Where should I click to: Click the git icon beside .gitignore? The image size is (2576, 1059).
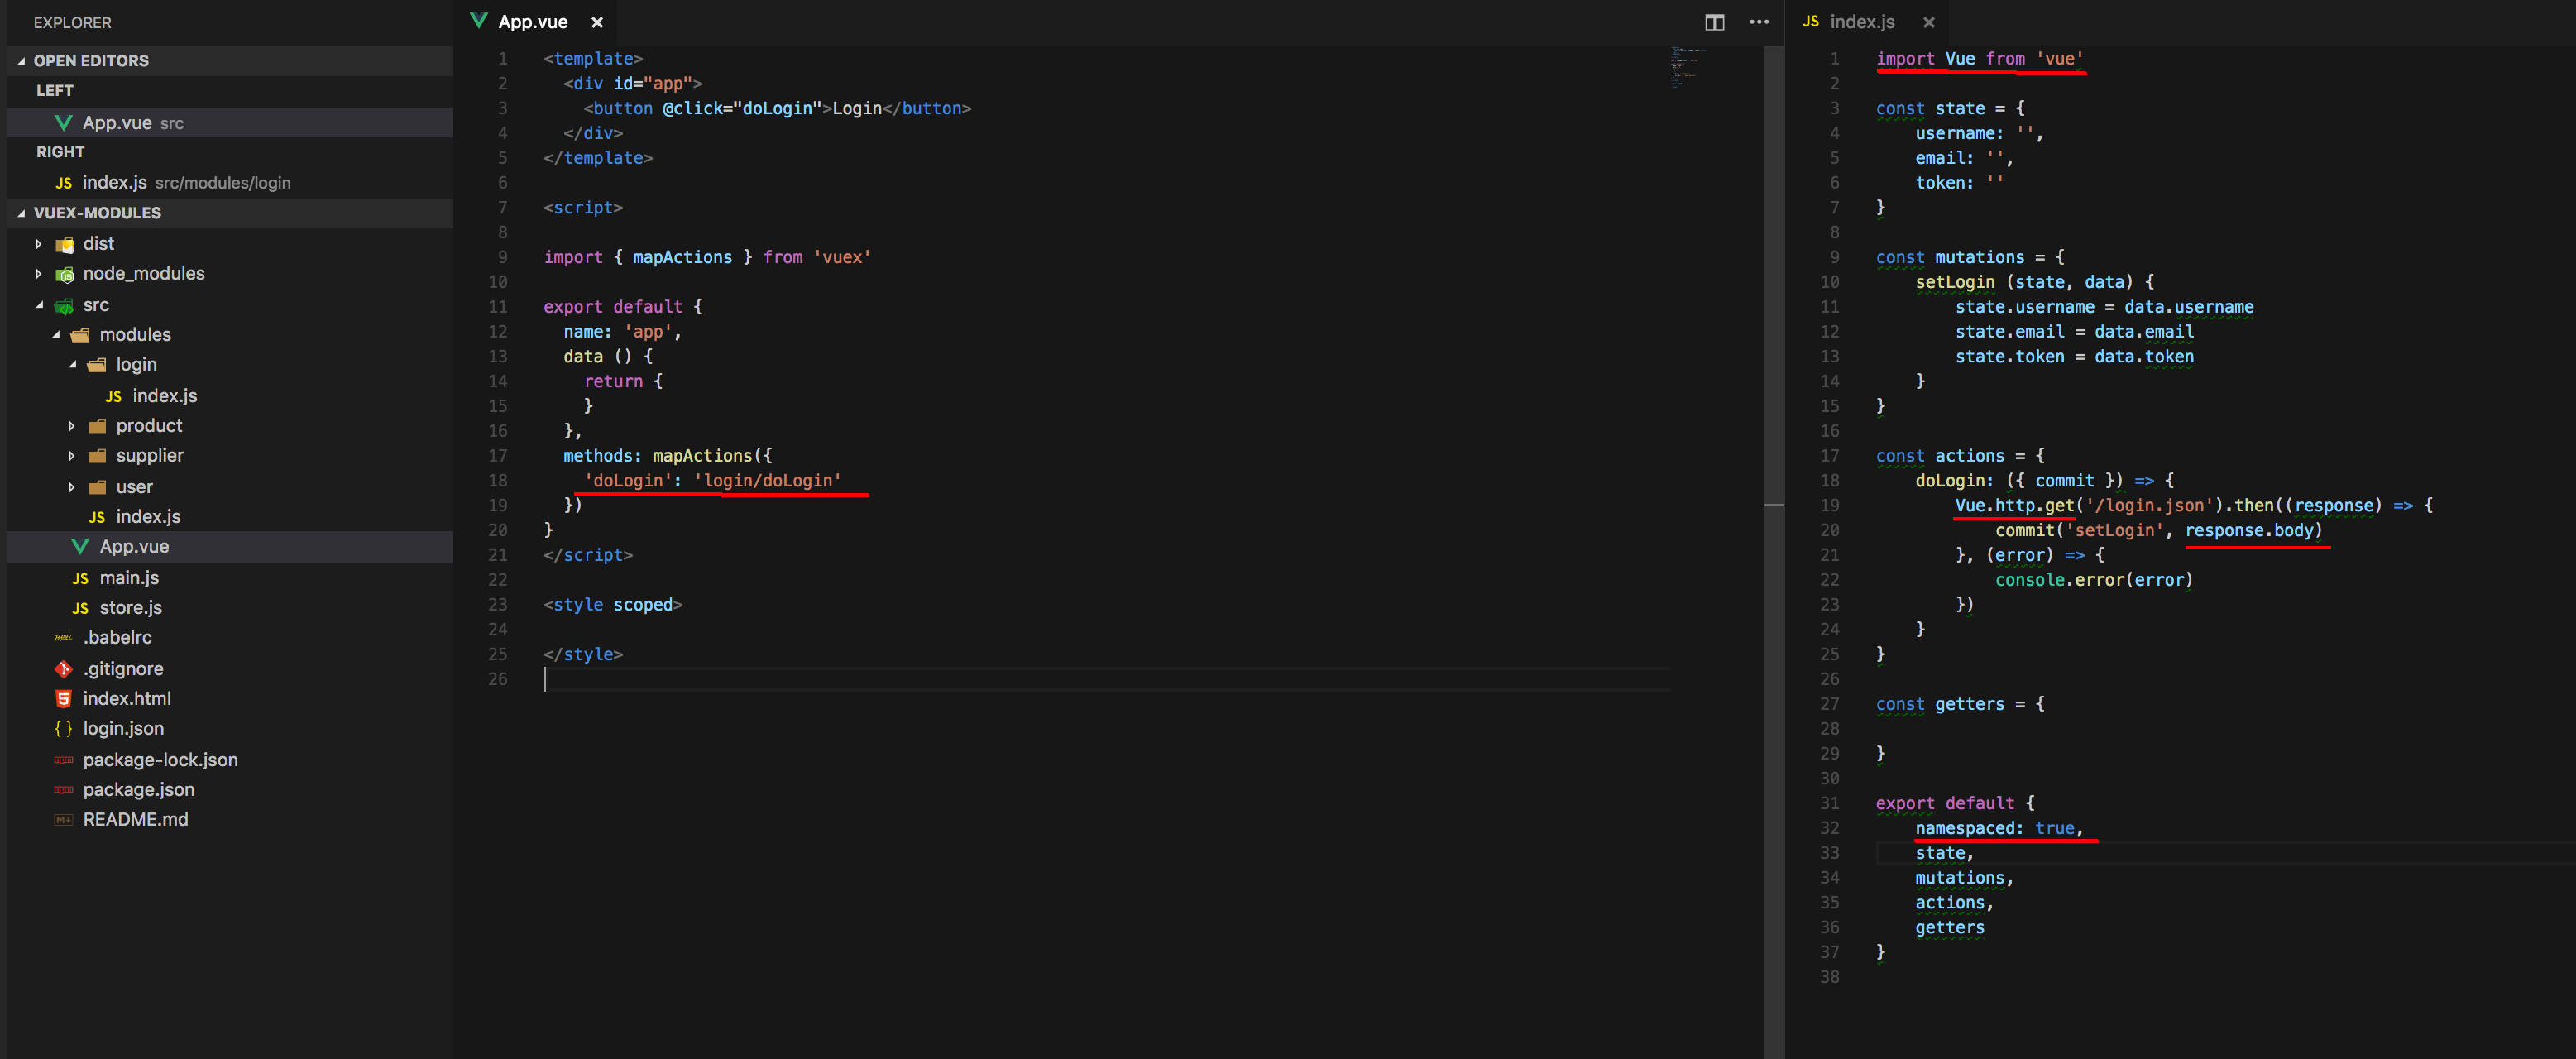(x=63, y=668)
